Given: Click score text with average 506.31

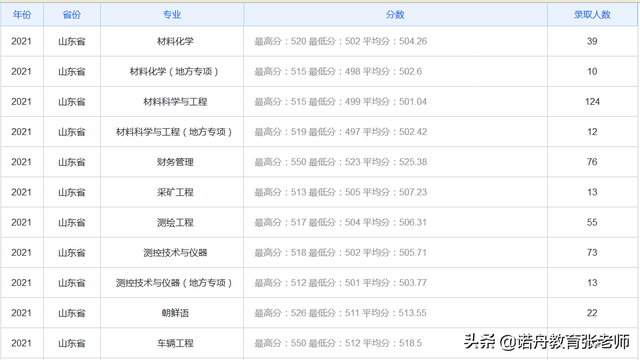Looking at the screenshot, I should tap(341, 222).
